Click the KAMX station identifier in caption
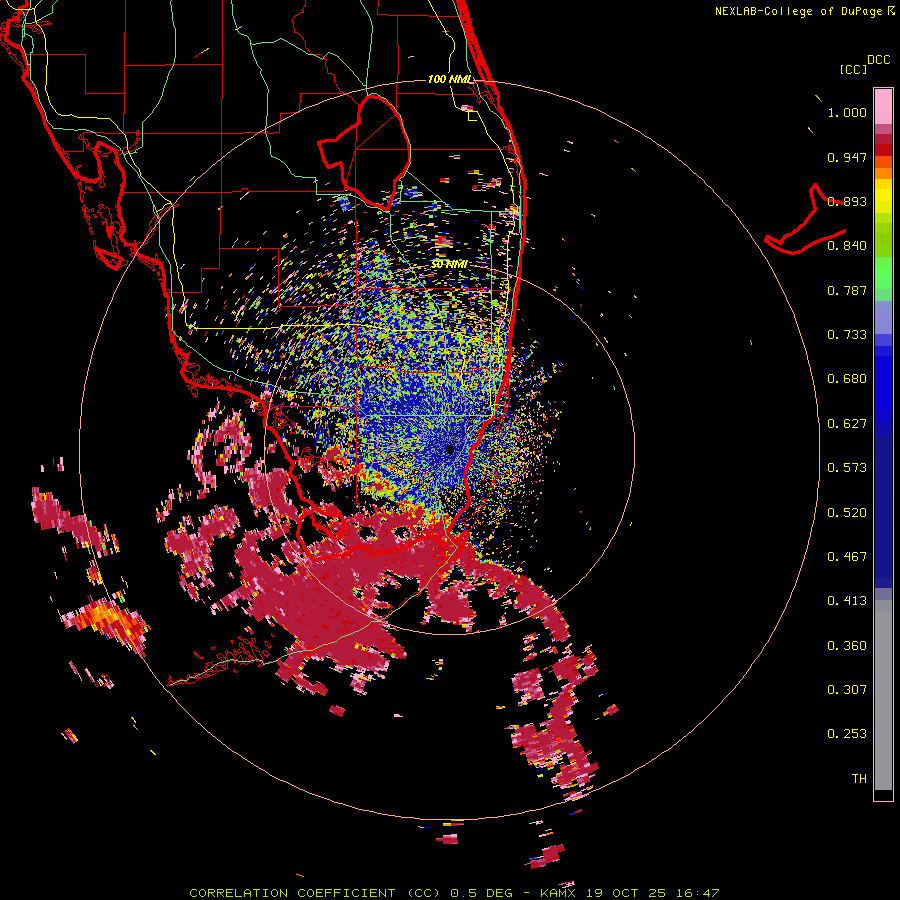The width and height of the screenshot is (900, 900). [x=557, y=893]
